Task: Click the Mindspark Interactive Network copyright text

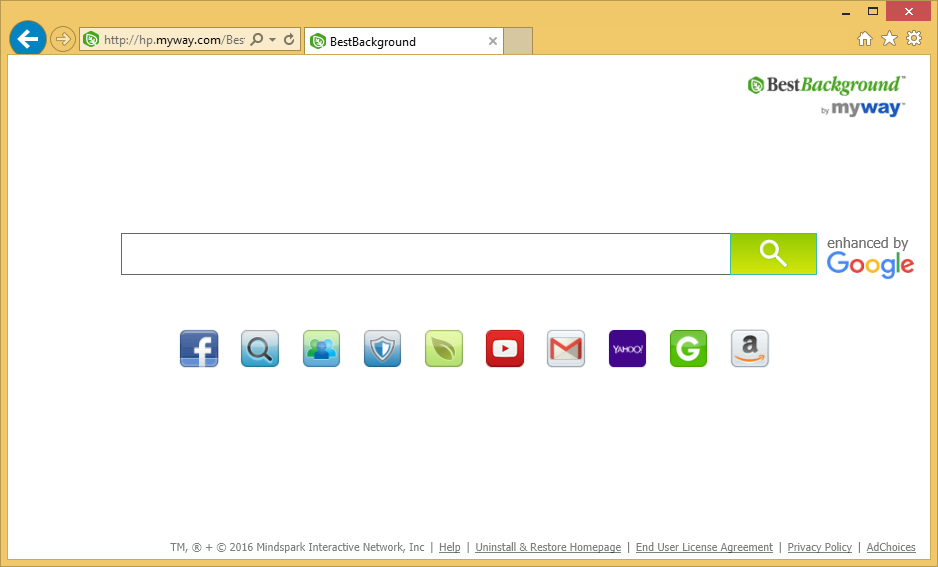Action: [297, 547]
